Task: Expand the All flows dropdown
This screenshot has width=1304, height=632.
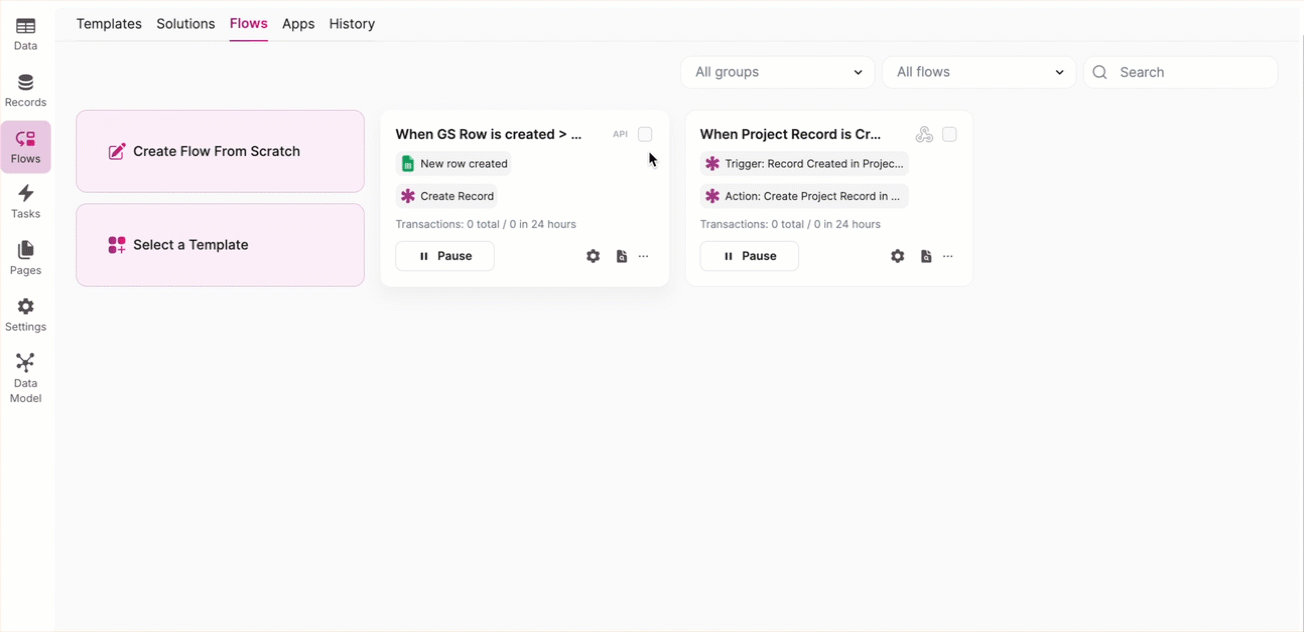Action: point(978,72)
